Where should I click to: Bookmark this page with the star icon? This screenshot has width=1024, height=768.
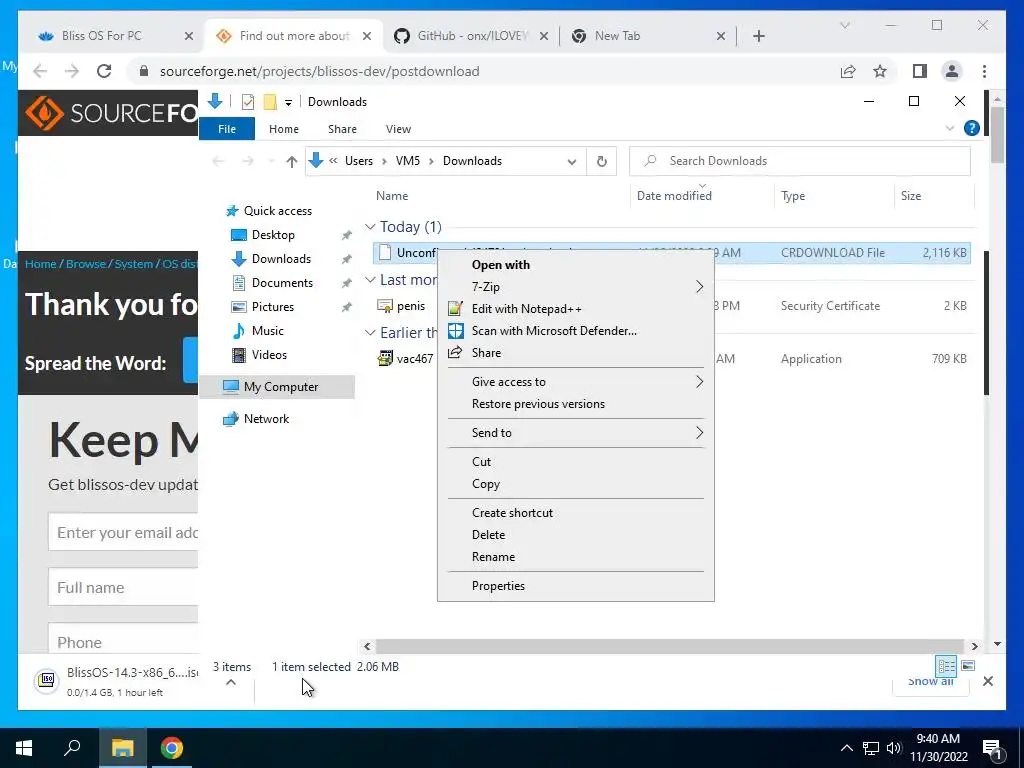(x=880, y=71)
